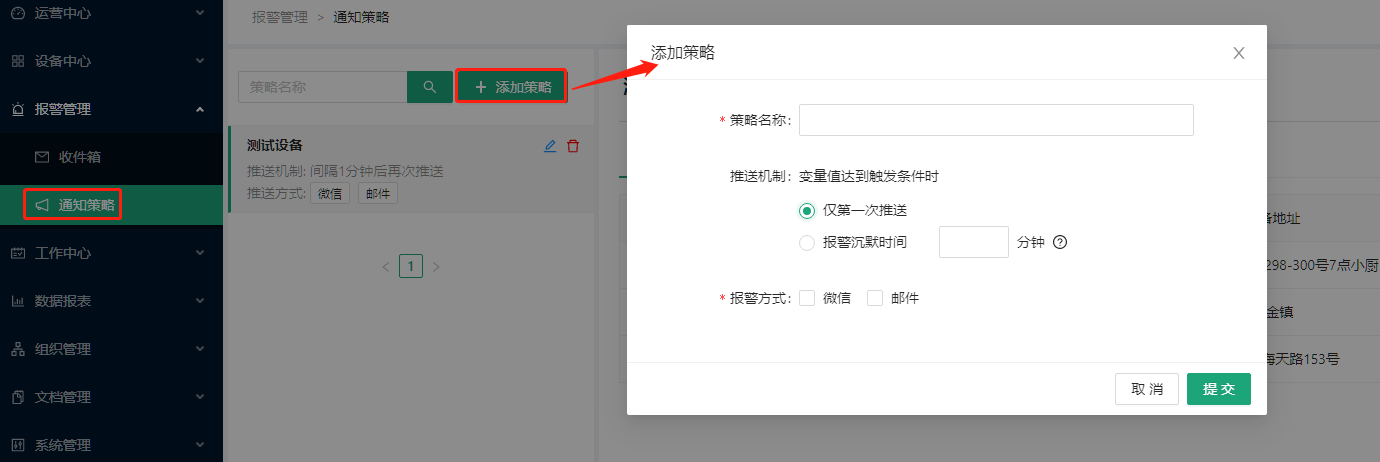1380x462 pixels.
Task: Select the 仅第一次推送 radio button
Action: 807,210
